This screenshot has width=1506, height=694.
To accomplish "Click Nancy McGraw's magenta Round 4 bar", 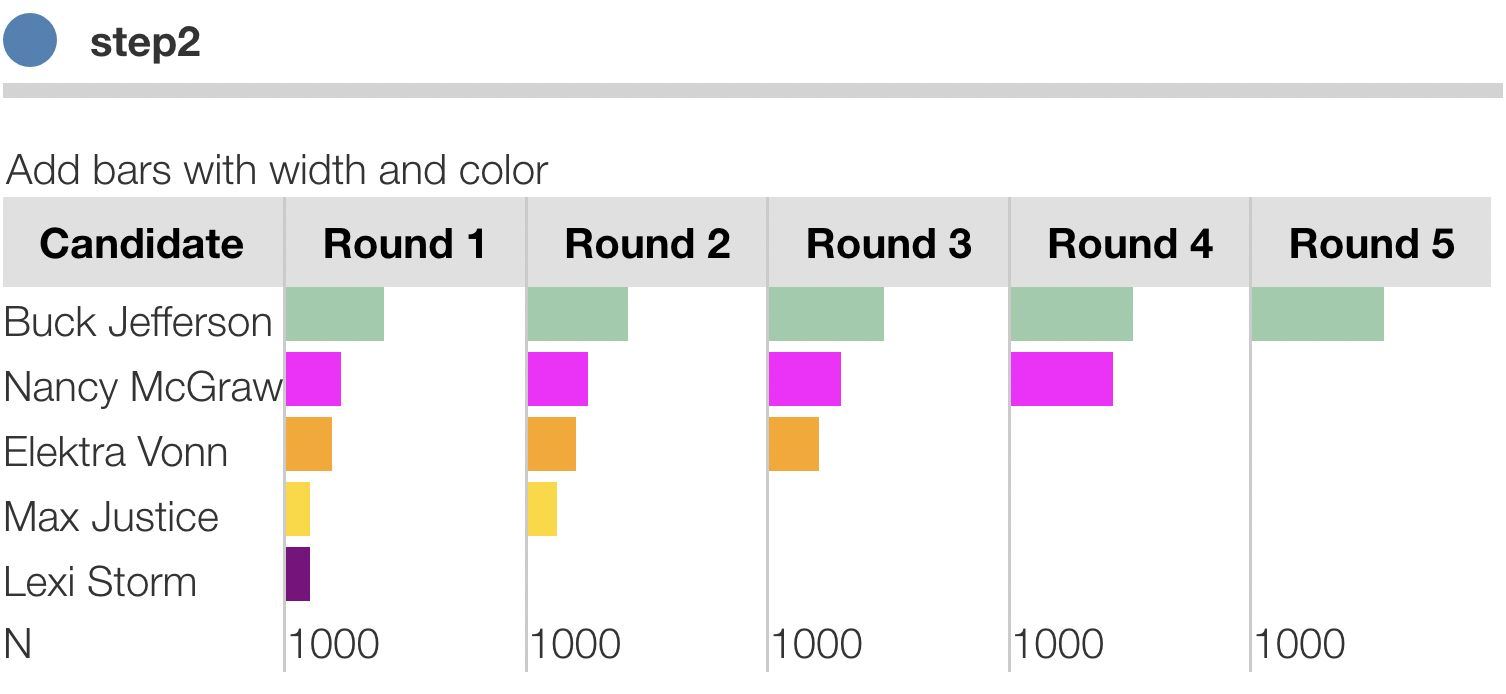I will click(1061, 379).
